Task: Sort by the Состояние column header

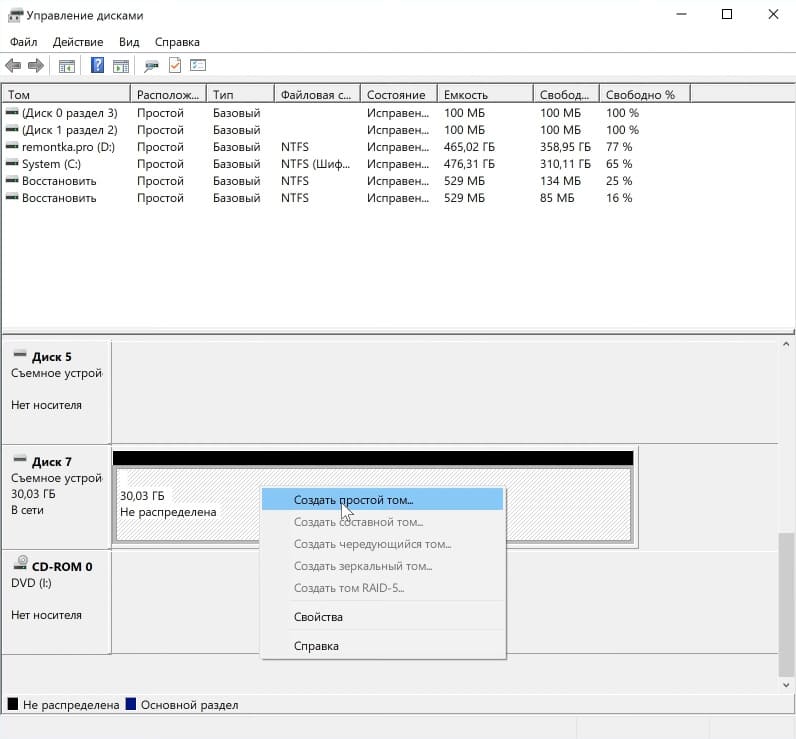Action: click(399, 94)
